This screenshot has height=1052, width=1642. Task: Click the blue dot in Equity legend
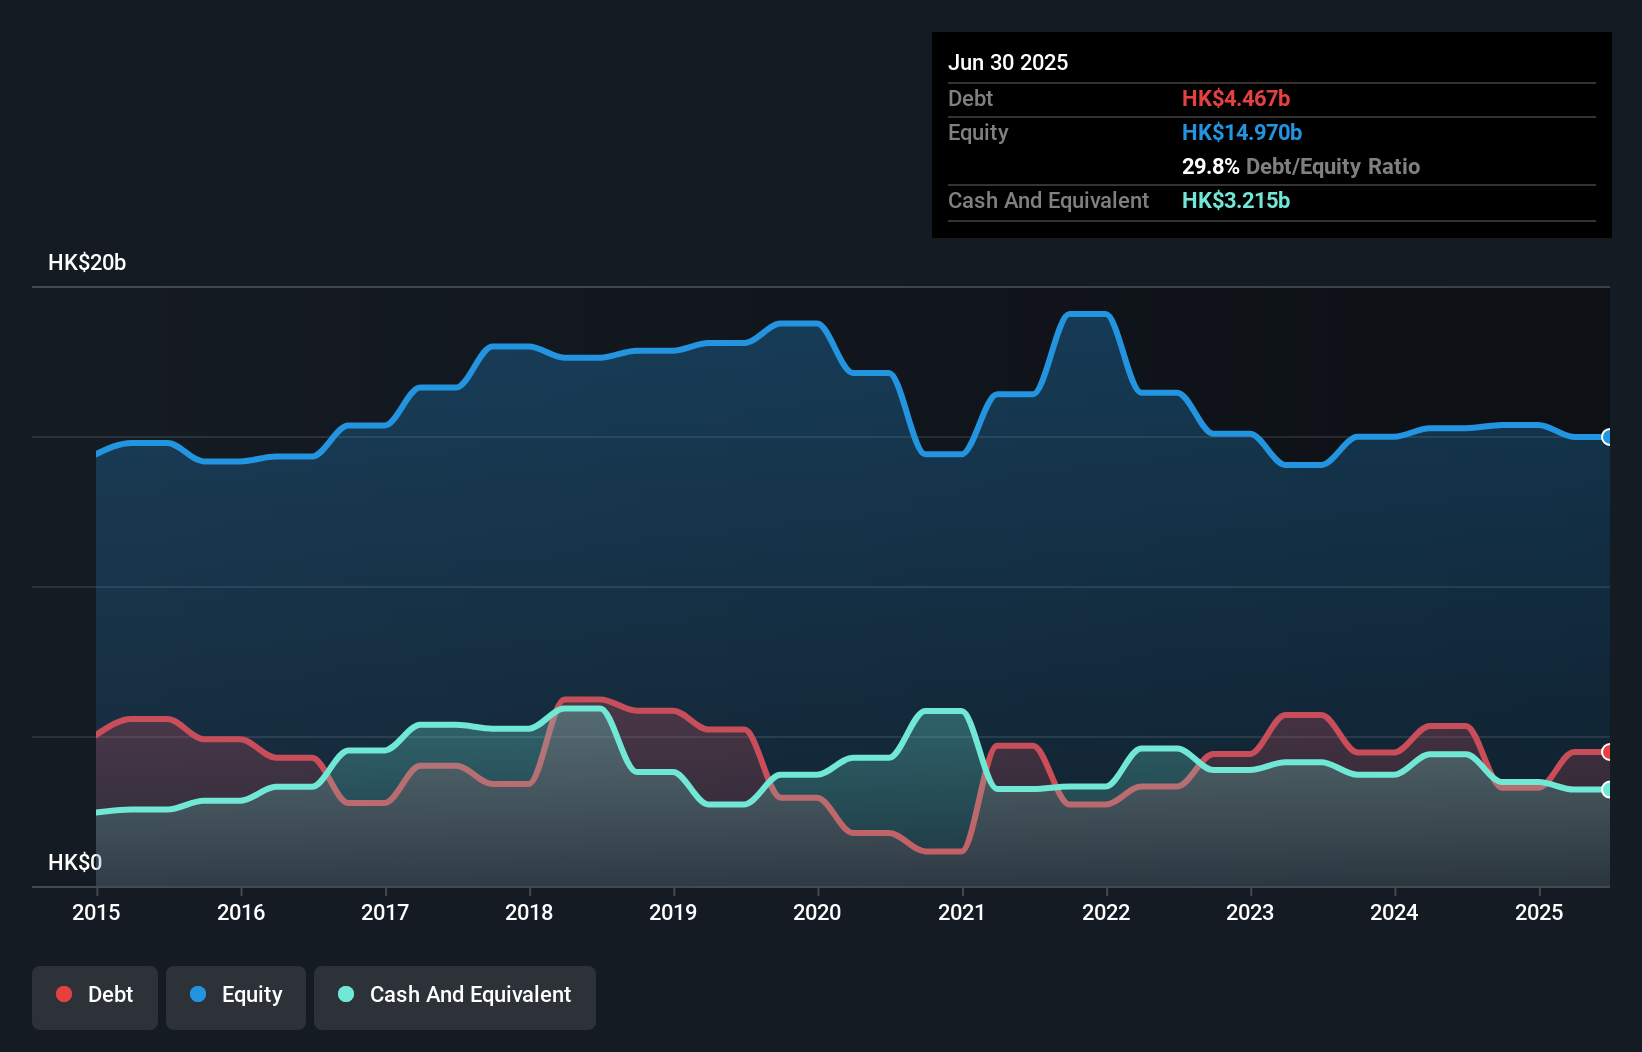[198, 994]
